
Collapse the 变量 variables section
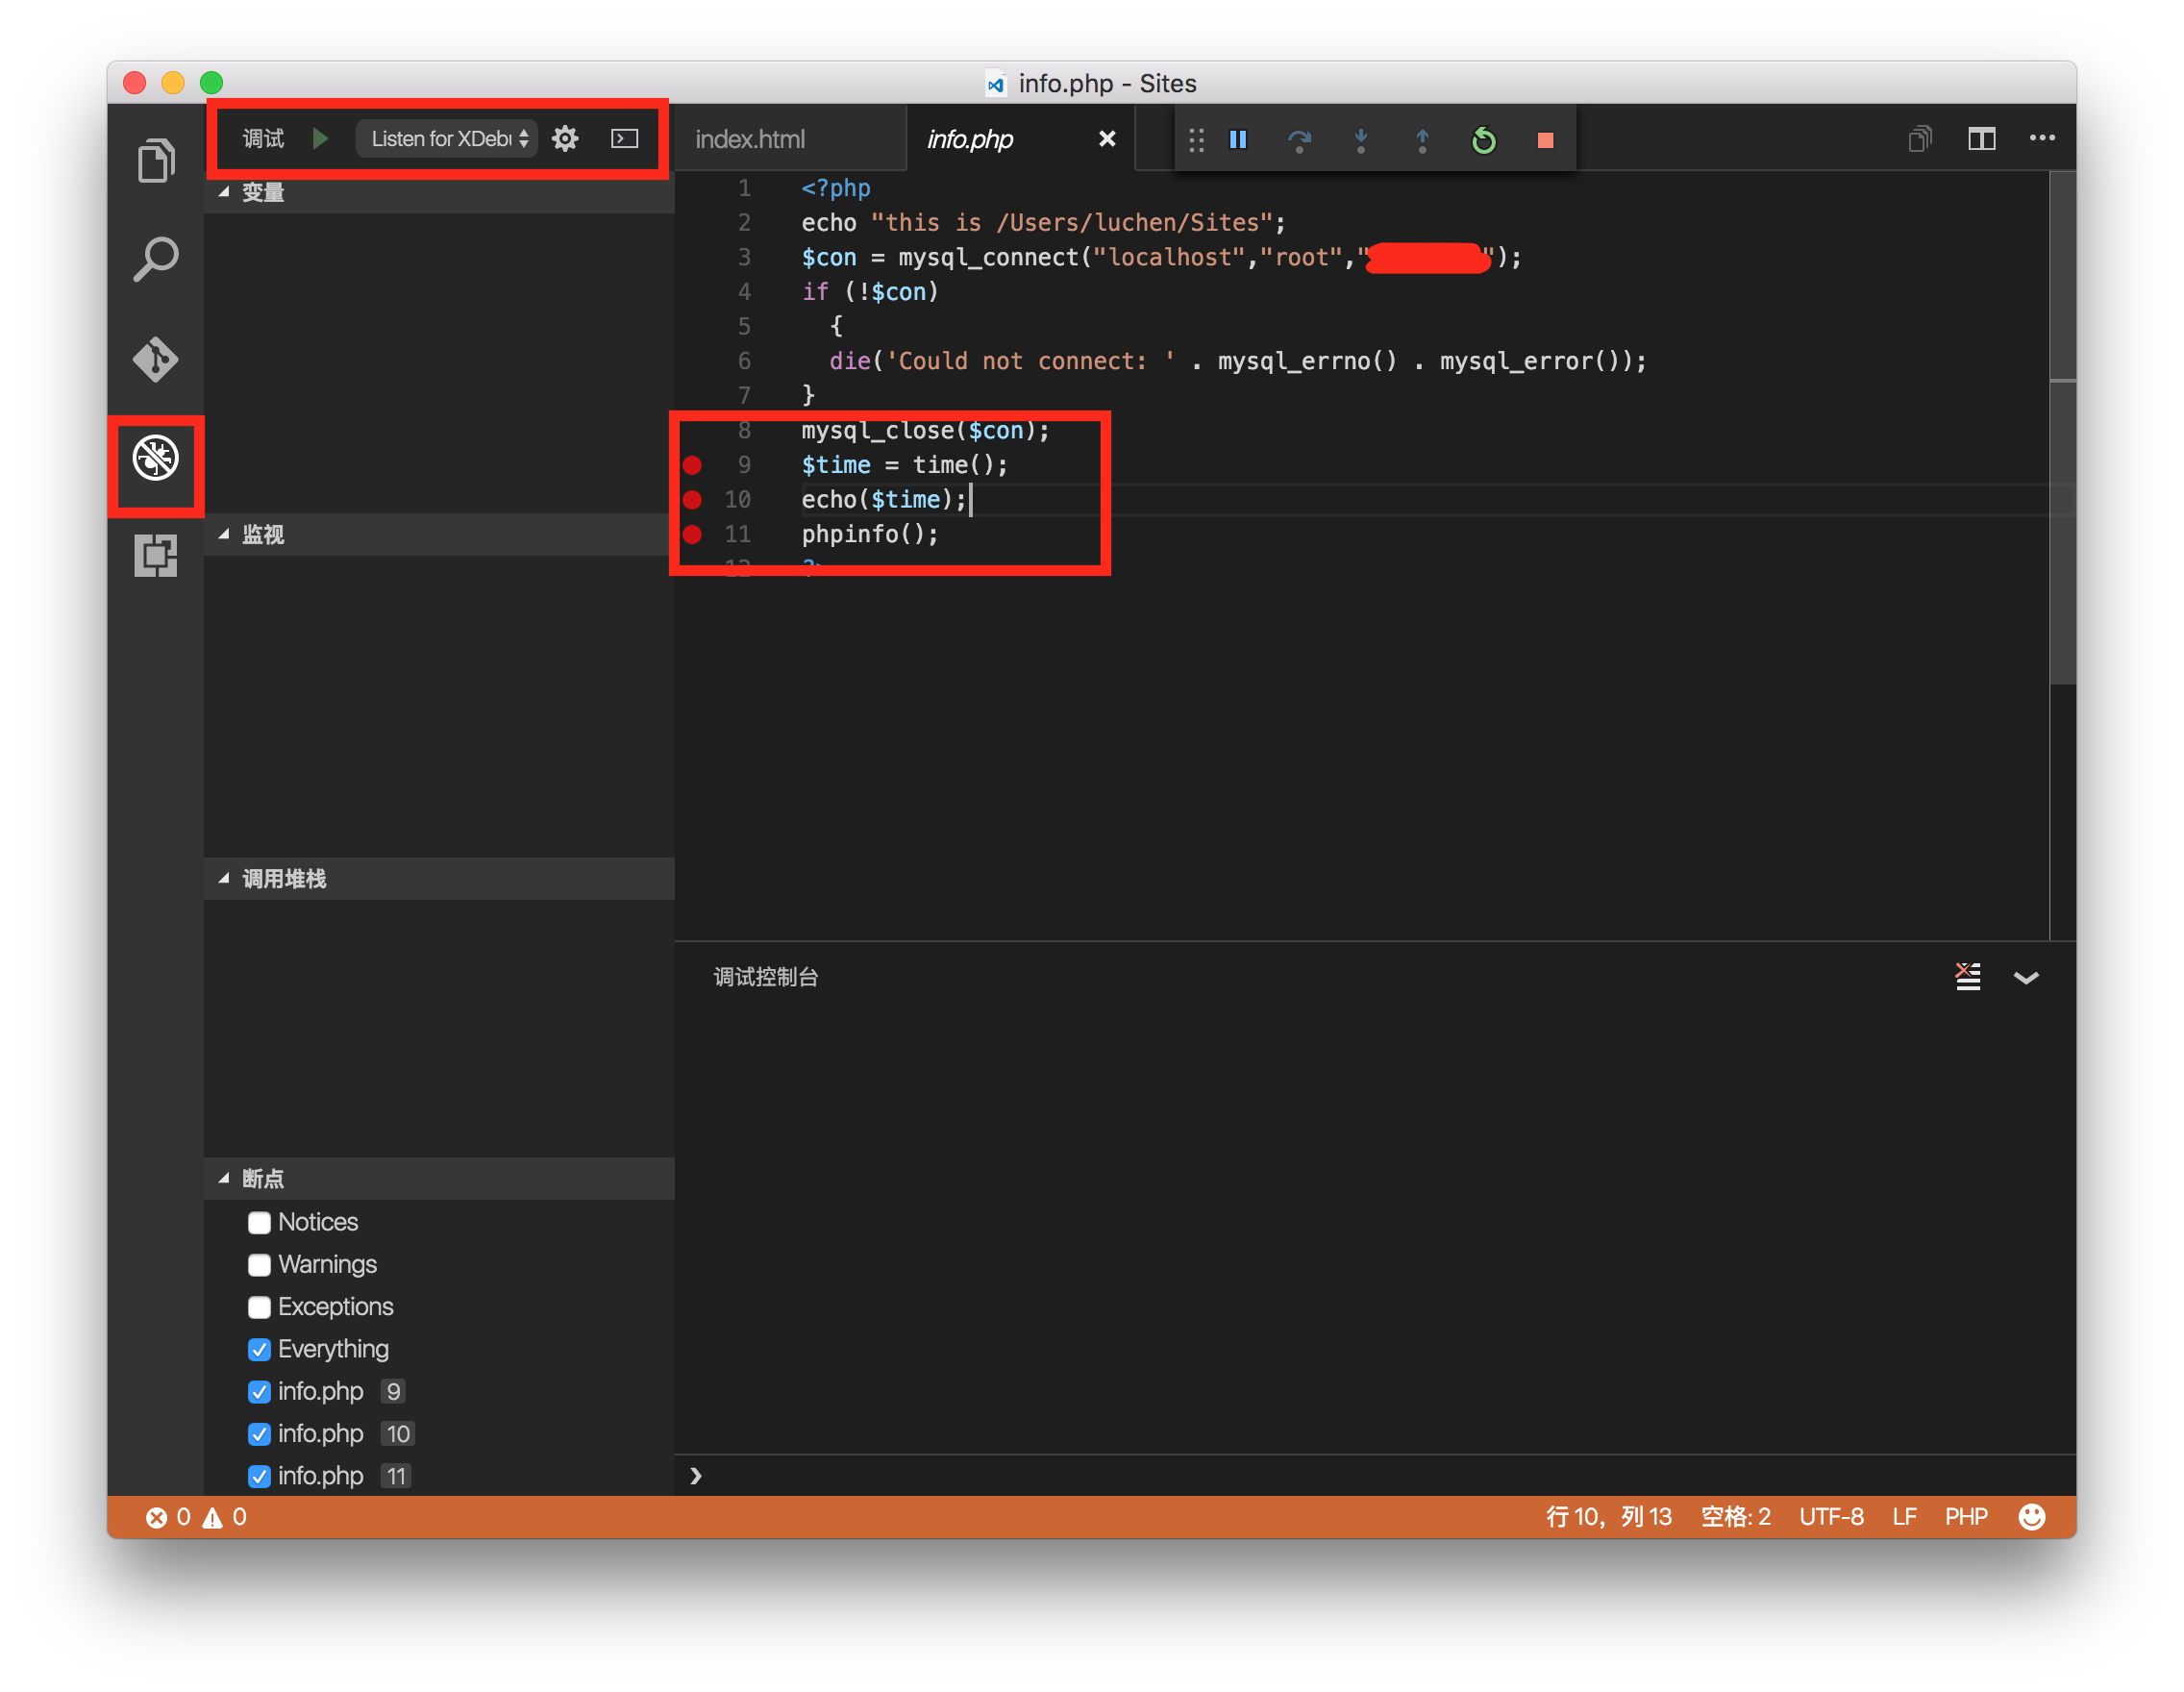[x=439, y=192]
